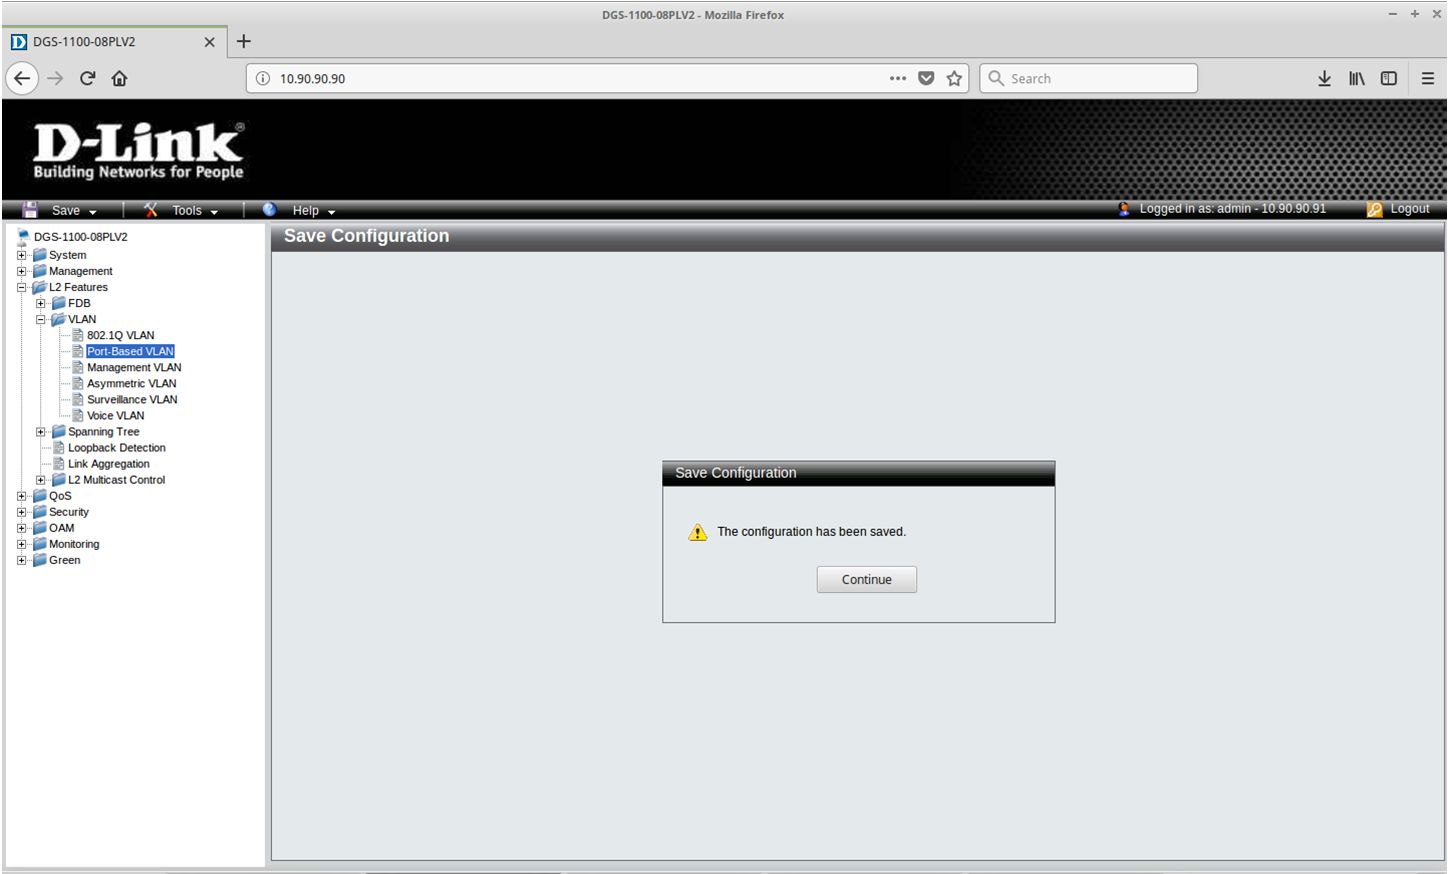This screenshot has height=874, width=1448.
Task: Select 802.1Q VLAN in the tree
Action: (120, 335)
